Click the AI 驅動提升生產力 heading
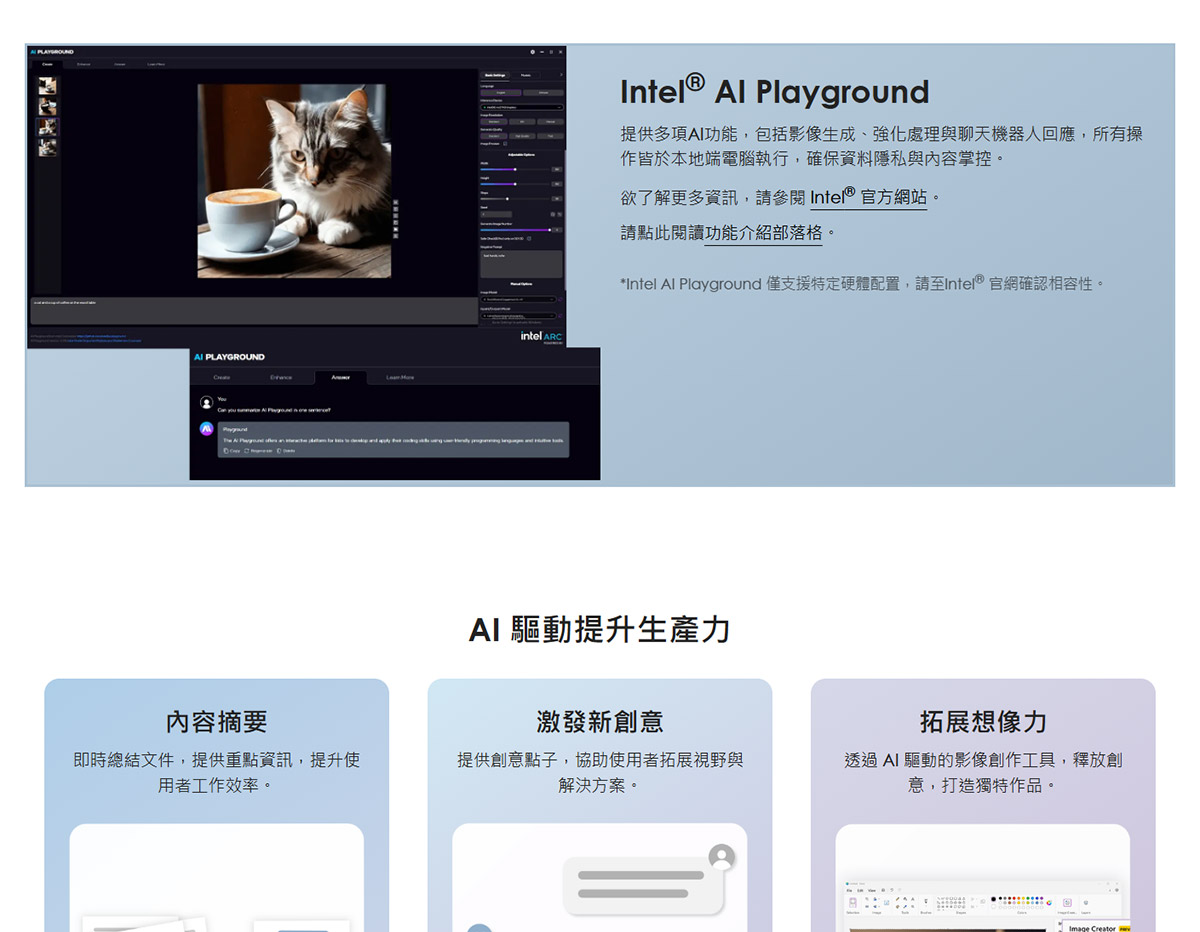 [600, 629]
